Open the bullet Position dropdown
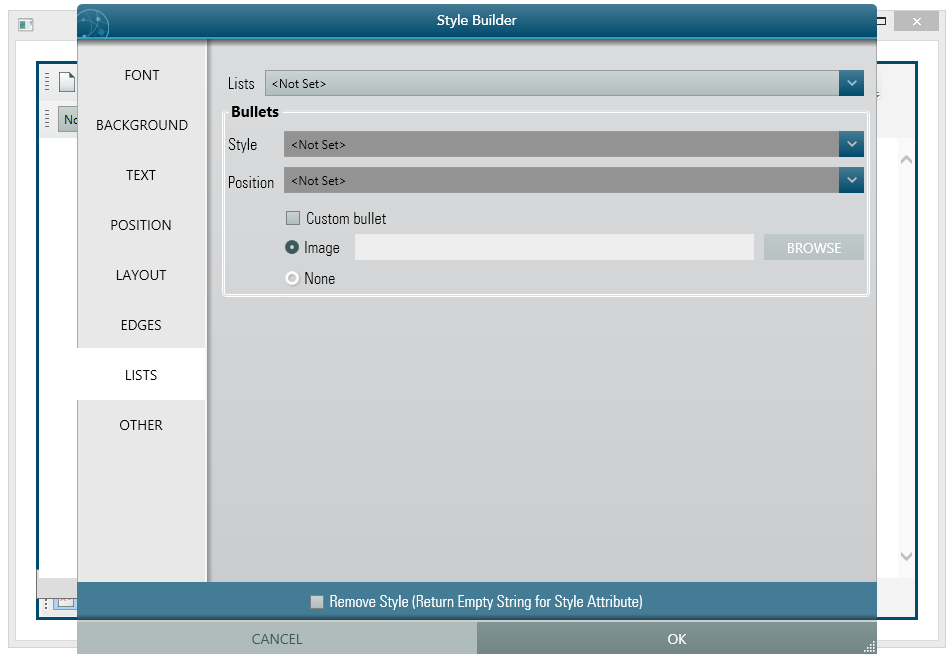 [x=851, y=180]
